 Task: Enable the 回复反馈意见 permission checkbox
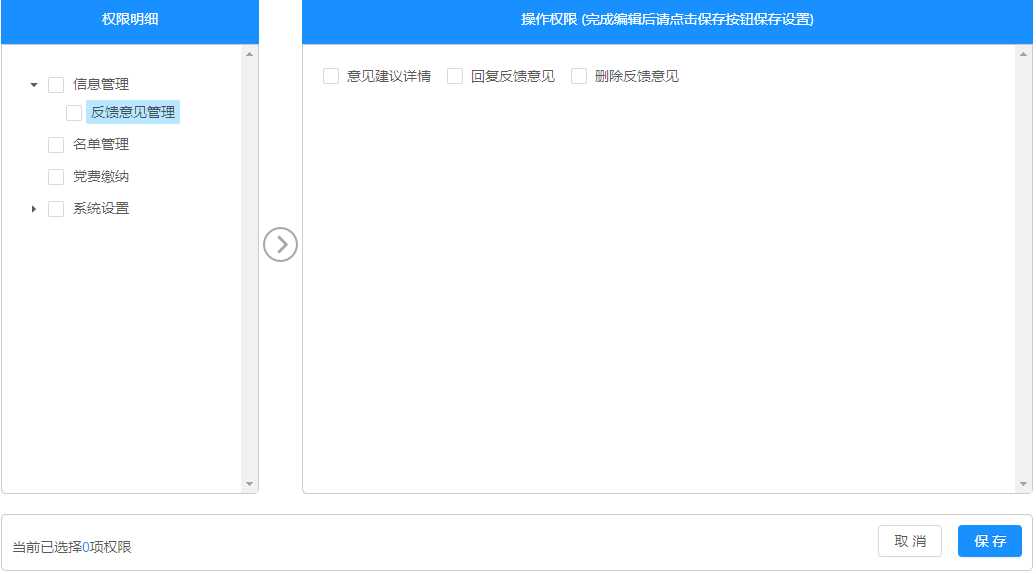tap(455, 76)
